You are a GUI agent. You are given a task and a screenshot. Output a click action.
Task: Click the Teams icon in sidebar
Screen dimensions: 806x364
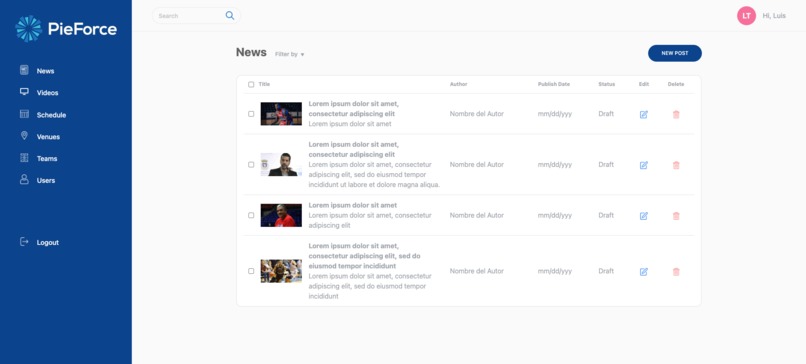tap(24, 158)
